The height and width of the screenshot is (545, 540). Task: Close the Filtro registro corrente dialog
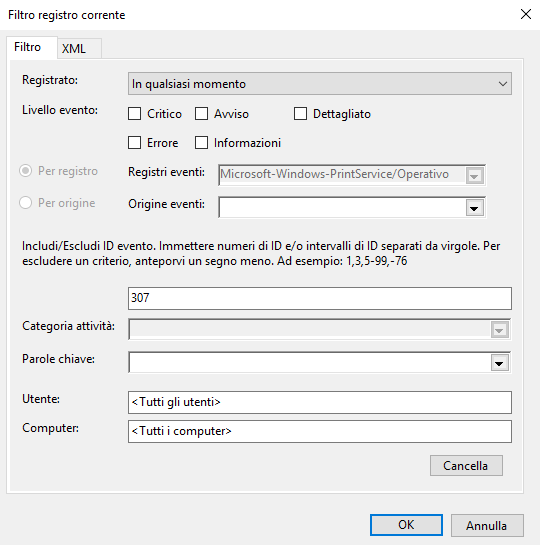(x=526, y=14)
